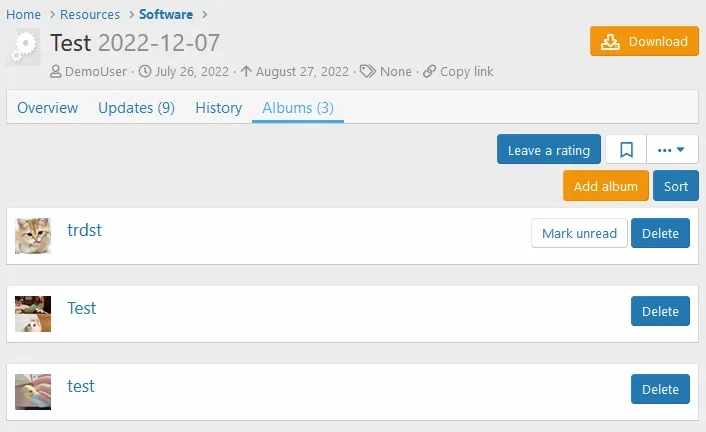Viewport: 706px width, 432px height.
Task: Open the History tab
Action: (x=218, y=108)
